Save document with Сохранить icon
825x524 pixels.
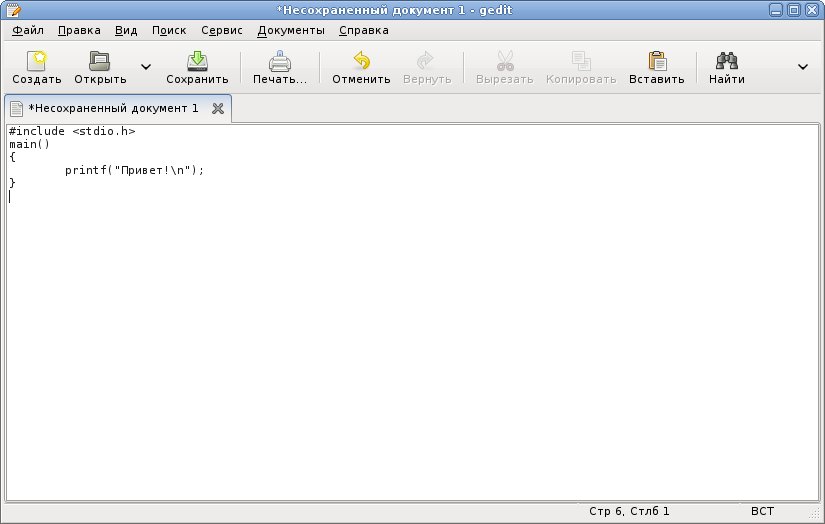(197, 61)
